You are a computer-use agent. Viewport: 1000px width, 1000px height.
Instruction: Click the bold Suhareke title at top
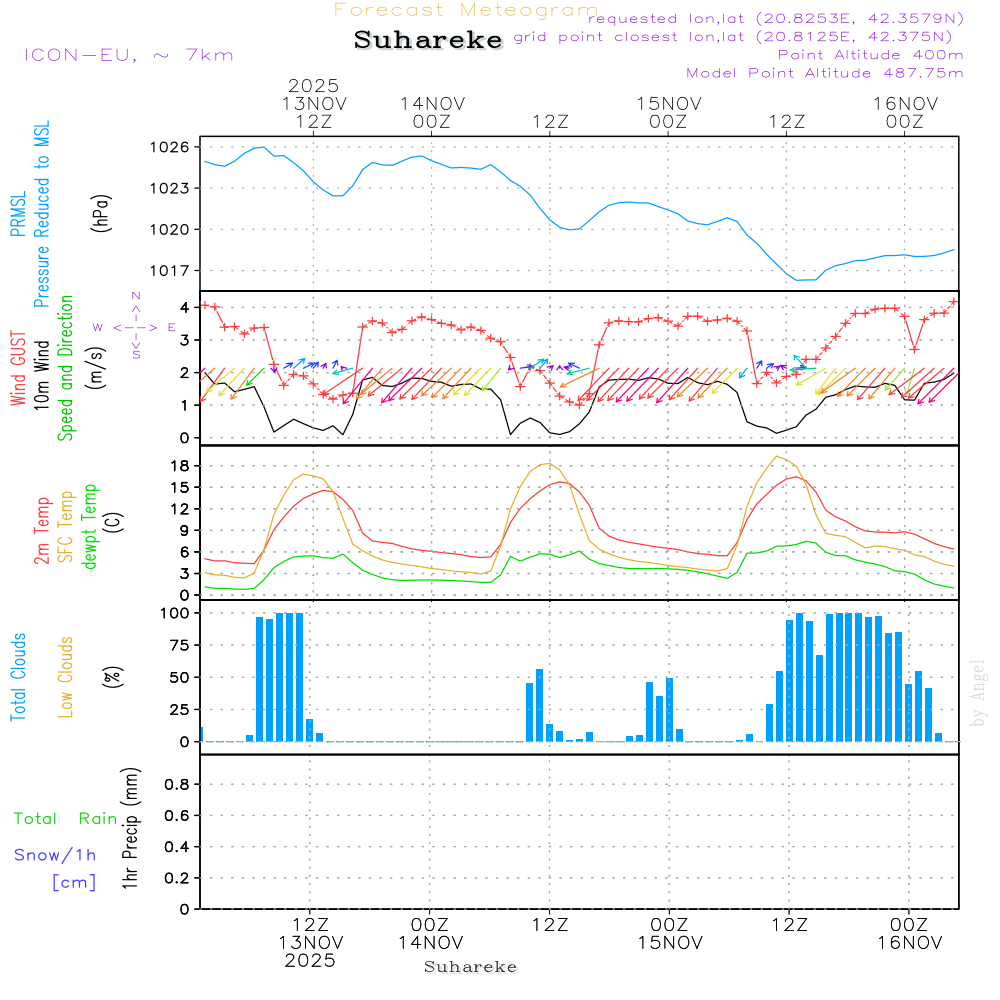428,40
